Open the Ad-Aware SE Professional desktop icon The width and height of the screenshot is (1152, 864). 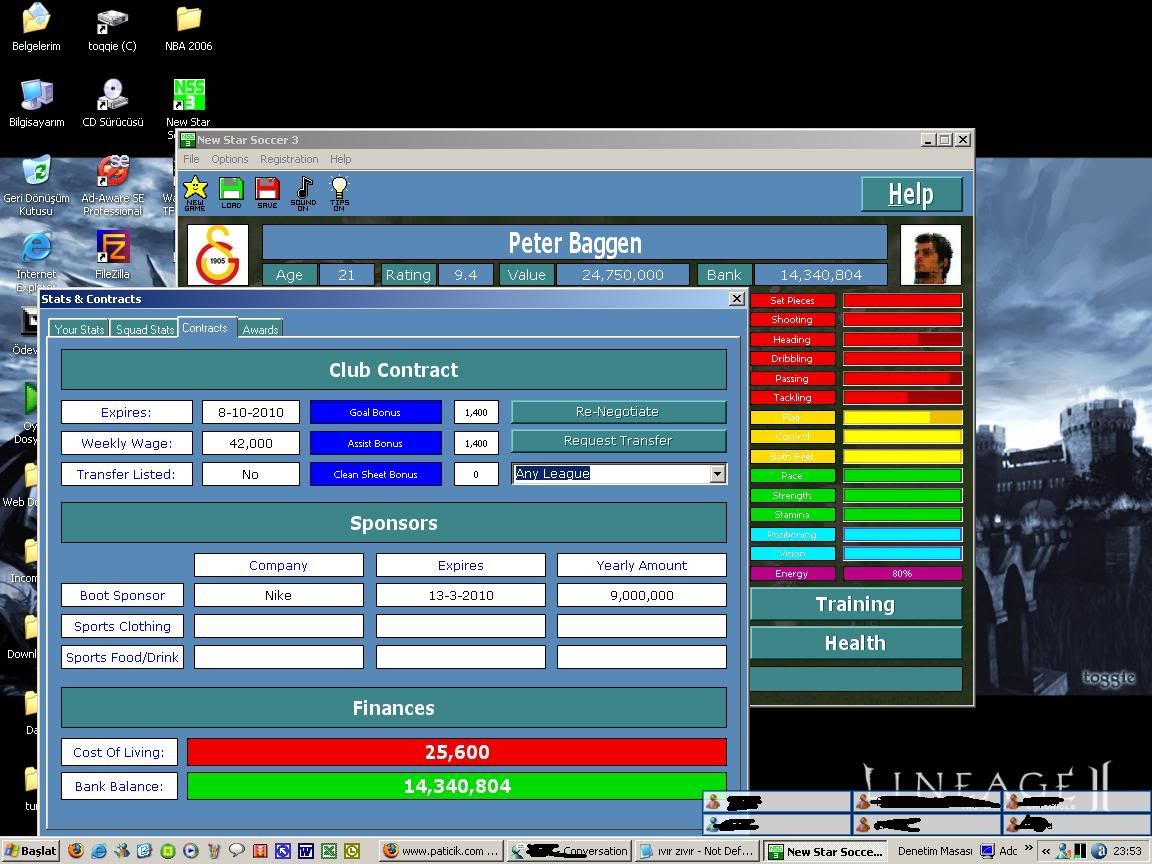(x=112, y=186)
